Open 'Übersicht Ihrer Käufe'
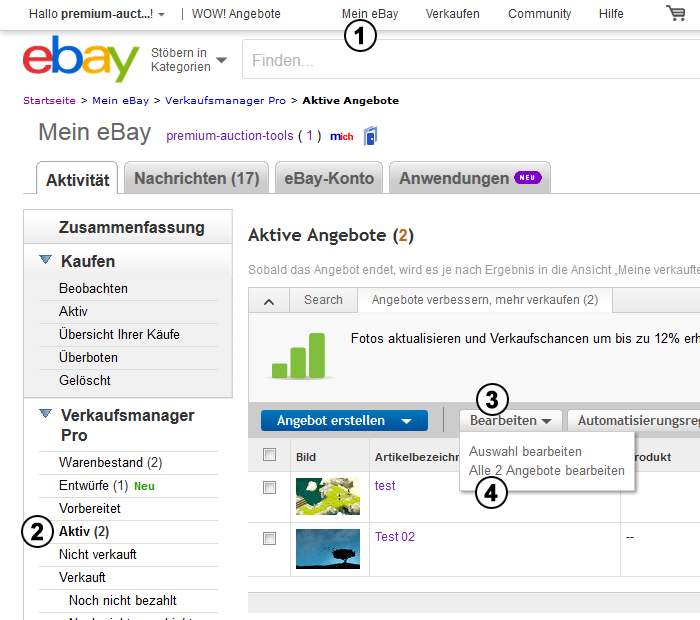The image size is (700, 620). pyautogui.click(x=119, y=334)
